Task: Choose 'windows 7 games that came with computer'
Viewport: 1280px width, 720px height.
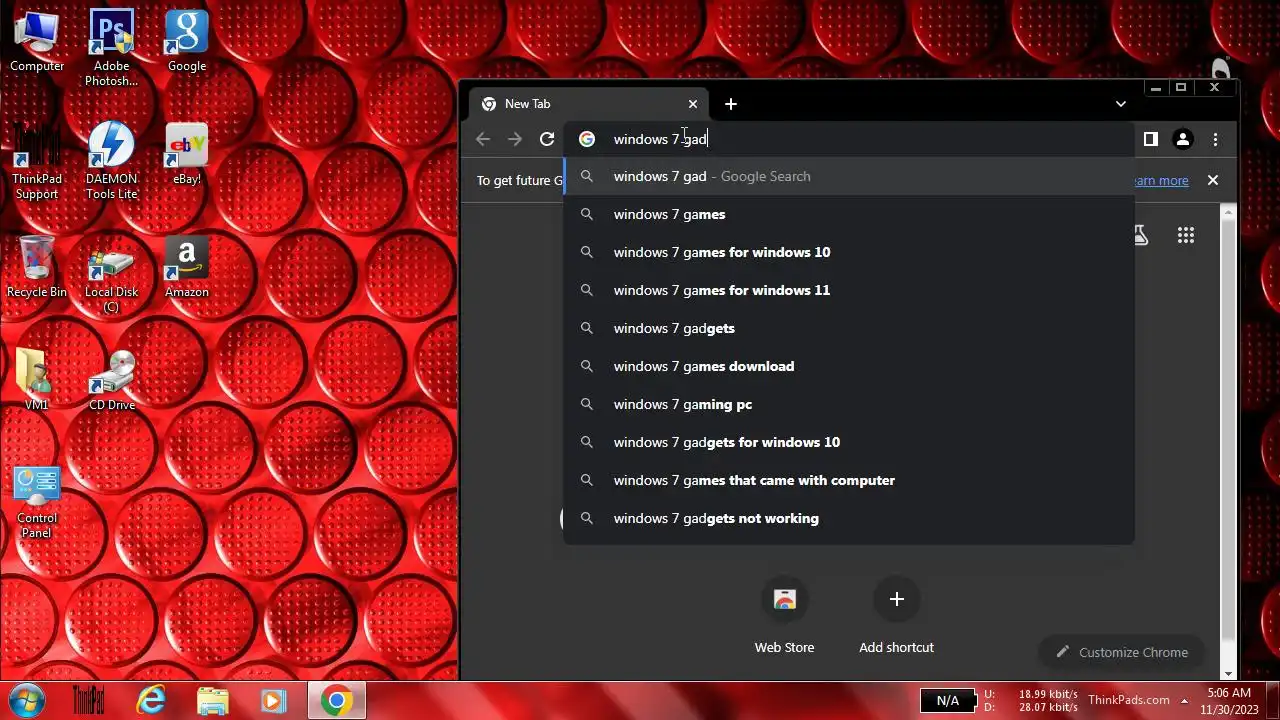Action: (x=849, y=480)
